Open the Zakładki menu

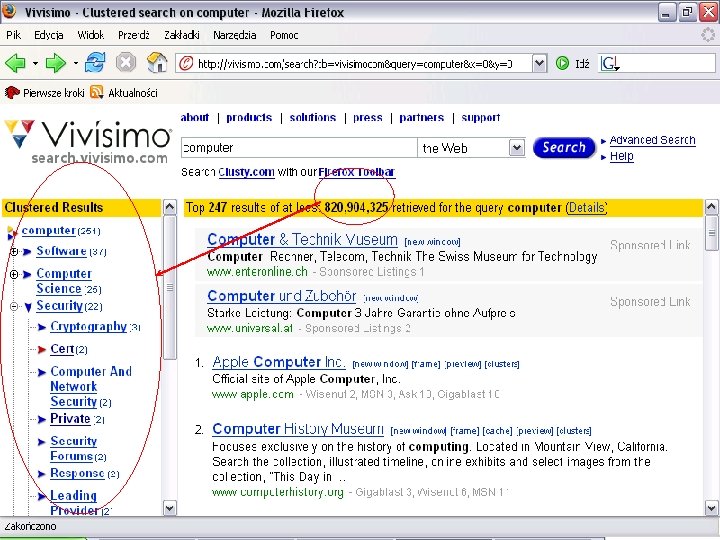[182, 35]
